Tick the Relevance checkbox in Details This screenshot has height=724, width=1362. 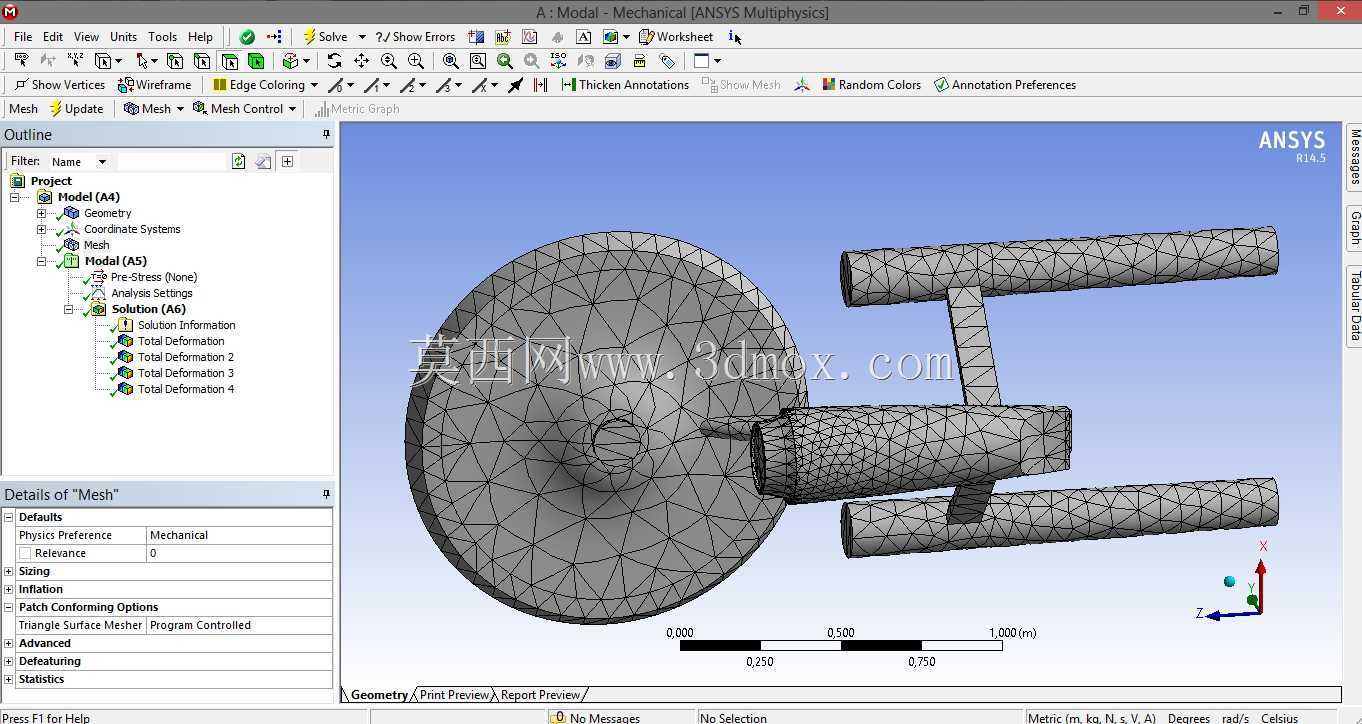(x=25, y=553)
